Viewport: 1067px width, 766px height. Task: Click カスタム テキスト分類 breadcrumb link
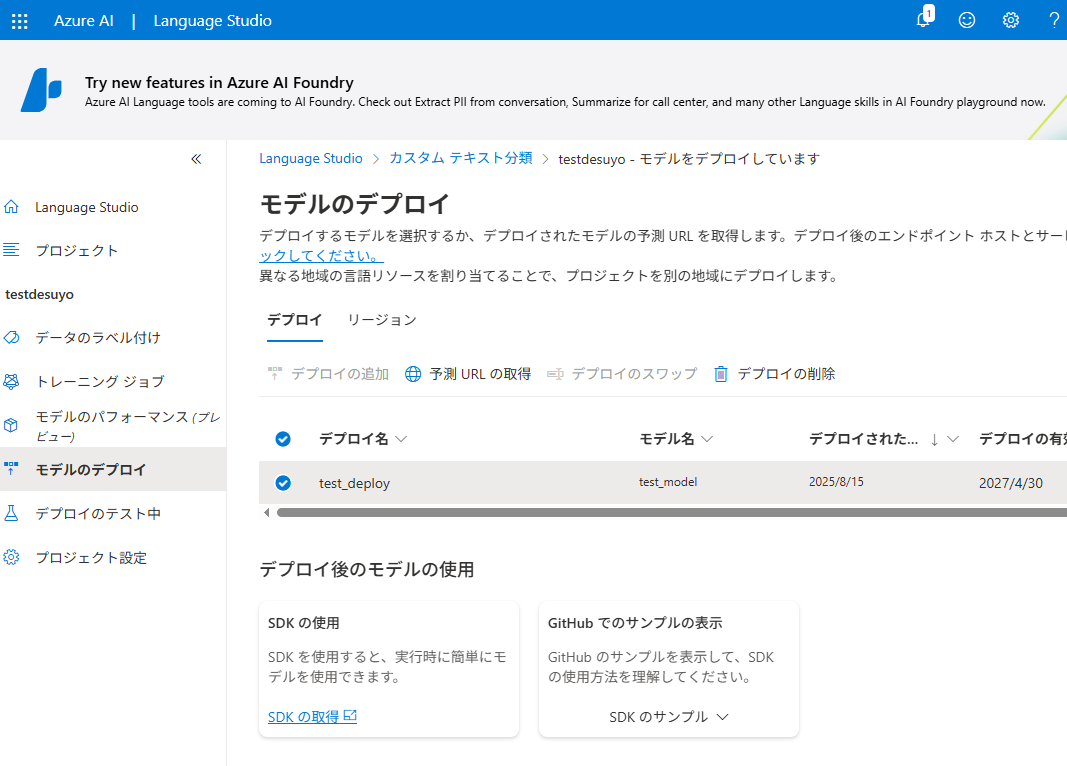461,159
